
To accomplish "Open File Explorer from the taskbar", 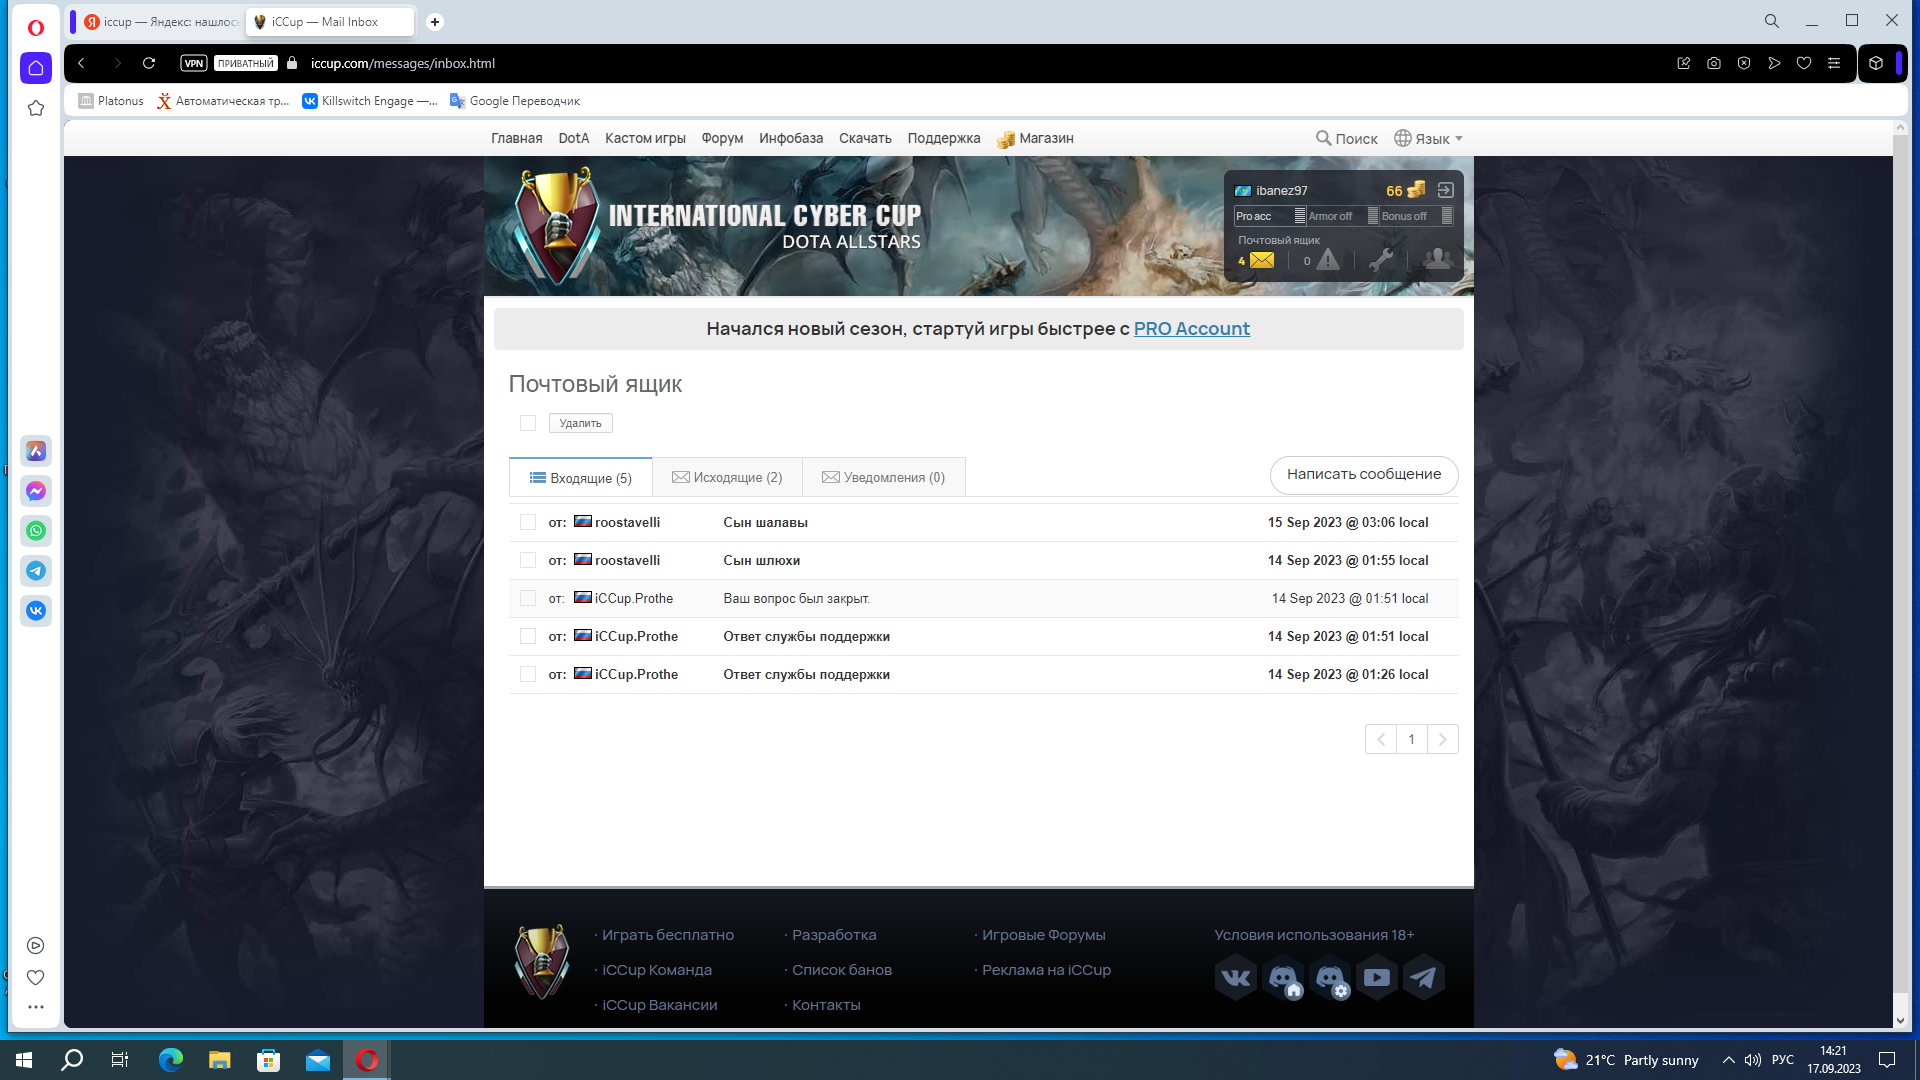I will (x=220, y=1060).
